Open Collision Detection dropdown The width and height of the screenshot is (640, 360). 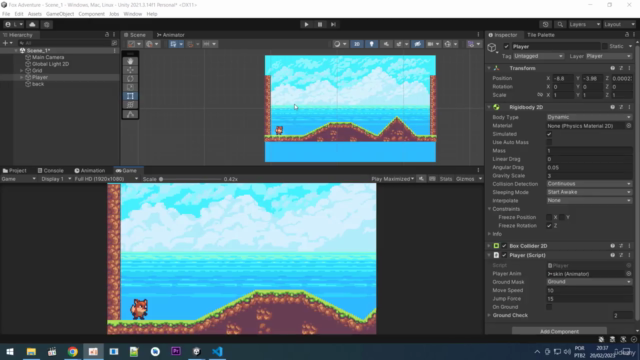589,184
